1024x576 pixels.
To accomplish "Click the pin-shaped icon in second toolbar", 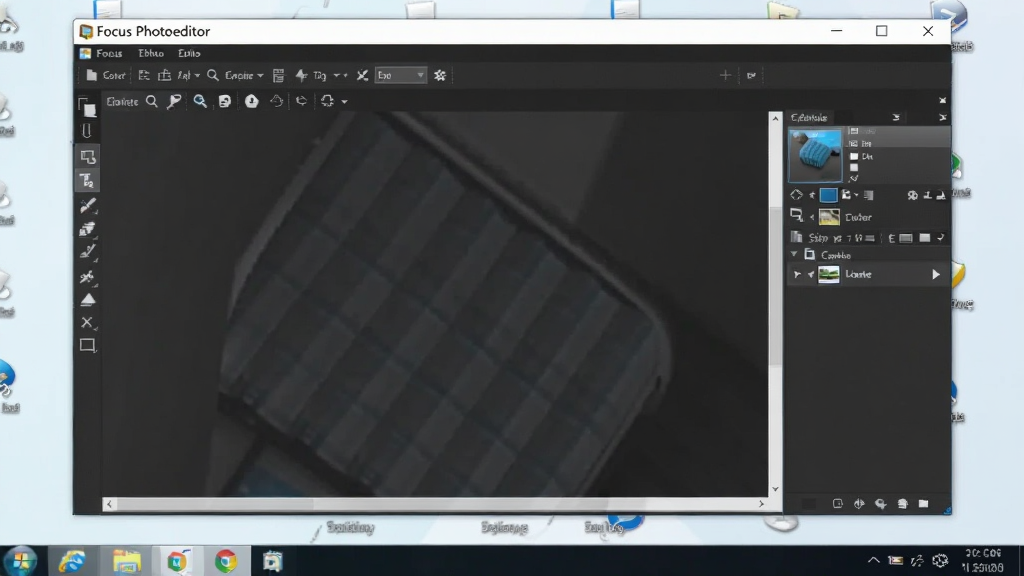I will [x=174, y=101].
